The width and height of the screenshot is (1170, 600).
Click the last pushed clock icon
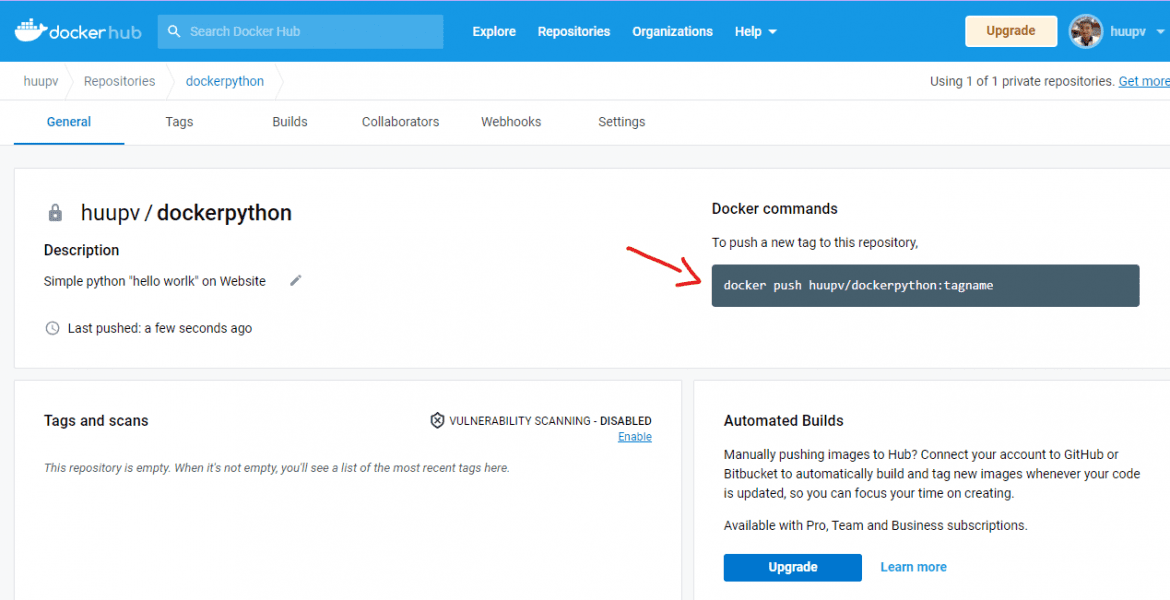click(52, 327)
